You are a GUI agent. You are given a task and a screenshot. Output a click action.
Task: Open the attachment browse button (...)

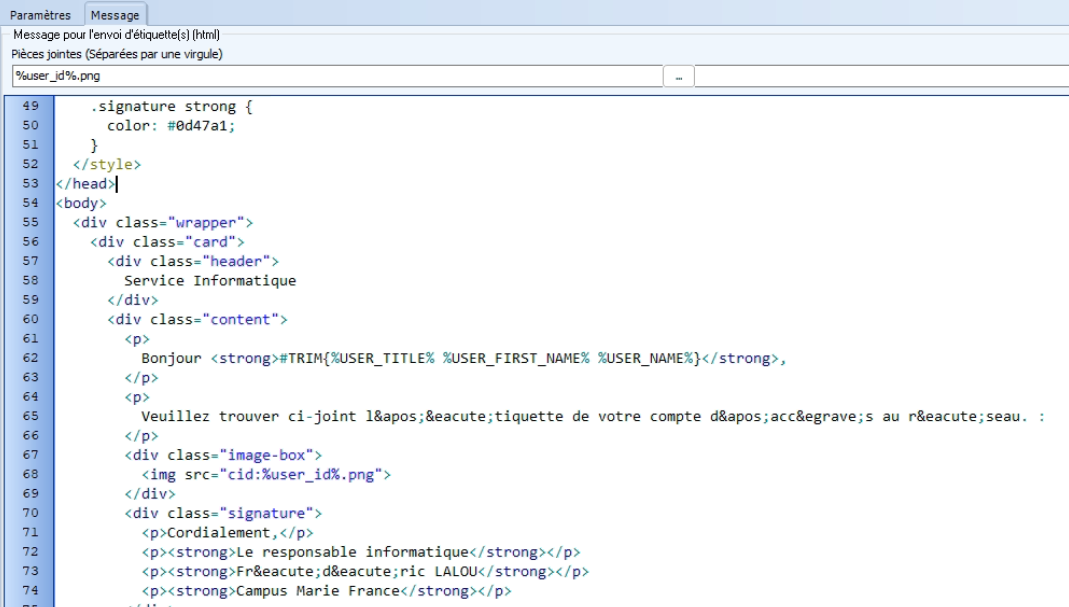coord(678,76)
